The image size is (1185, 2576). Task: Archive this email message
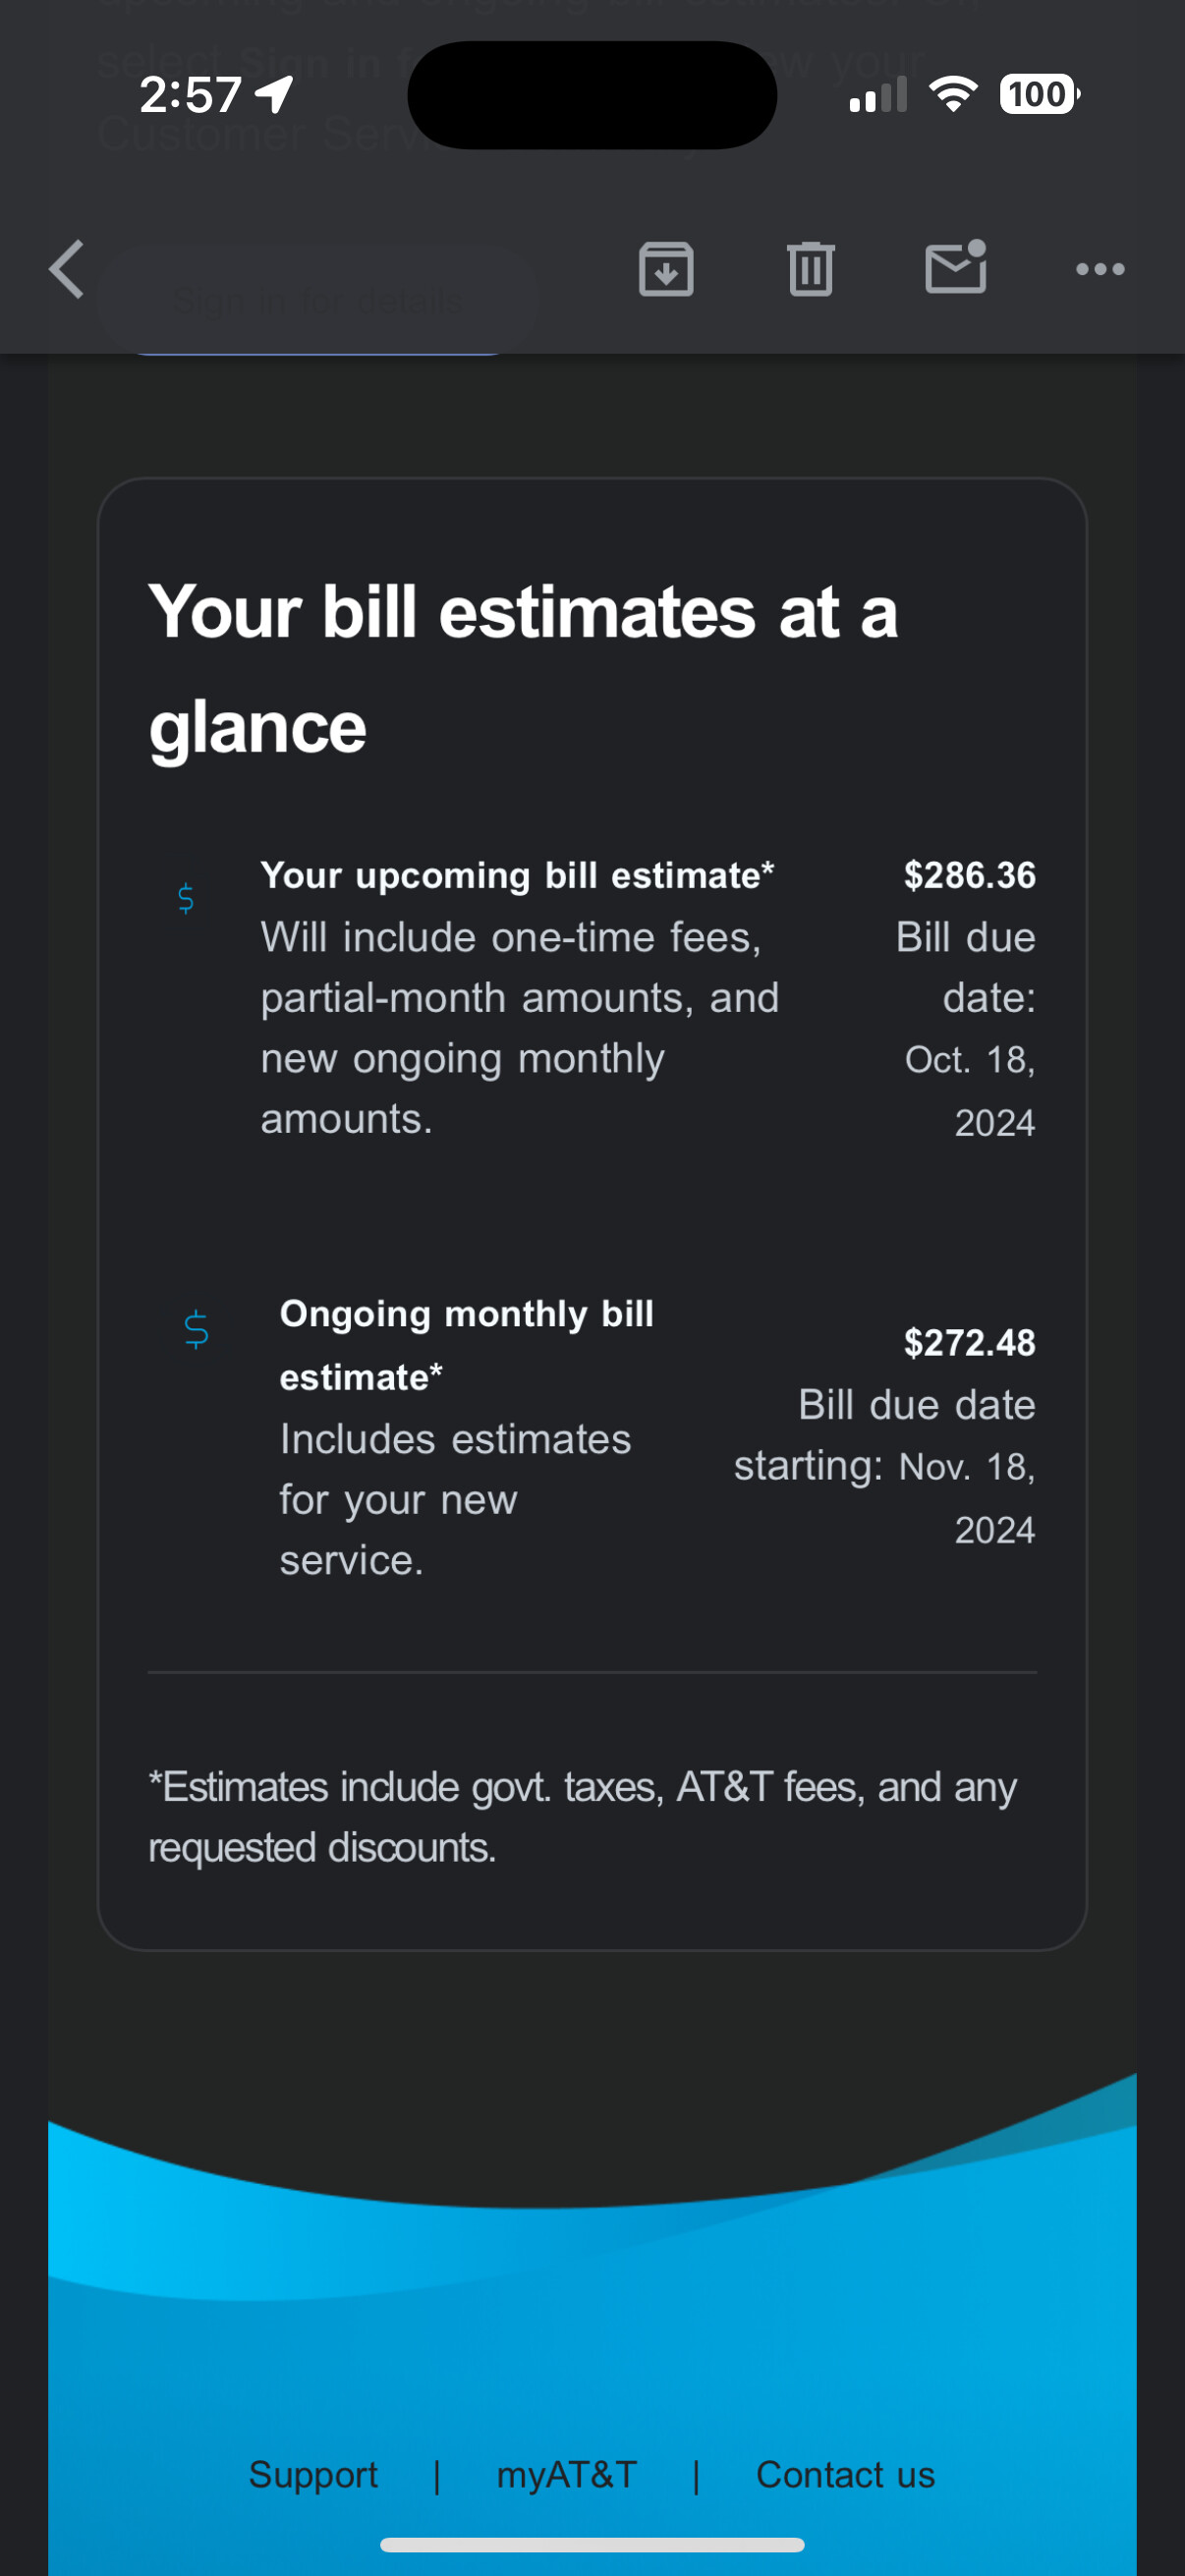coord(666,269)
